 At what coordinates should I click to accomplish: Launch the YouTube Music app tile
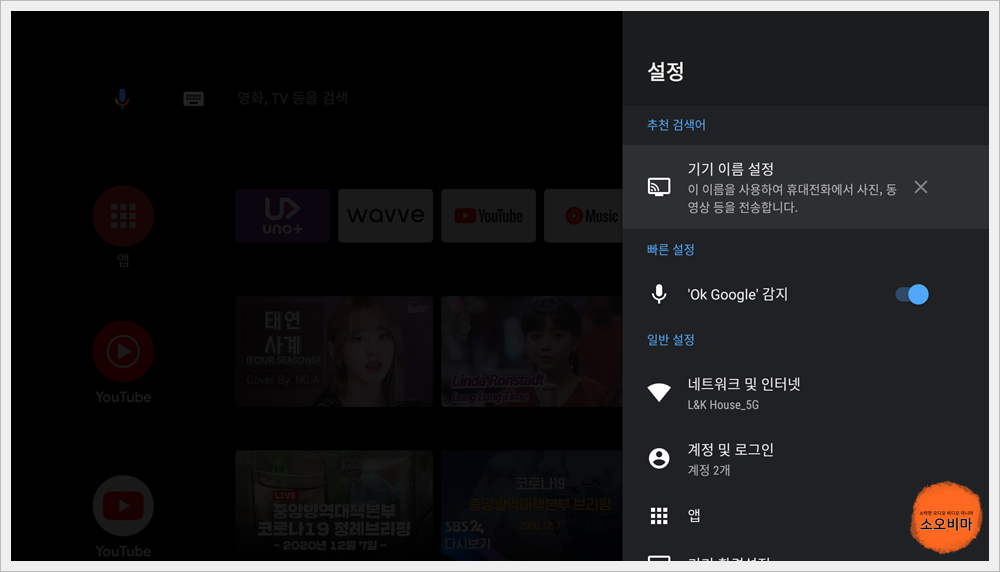click(x=584, y=216)
